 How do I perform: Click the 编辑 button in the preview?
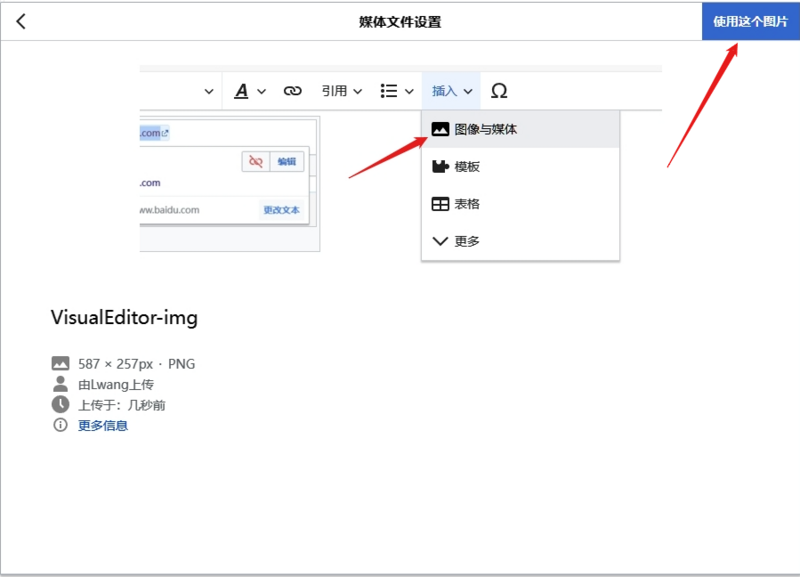click(x=288, y=161)
